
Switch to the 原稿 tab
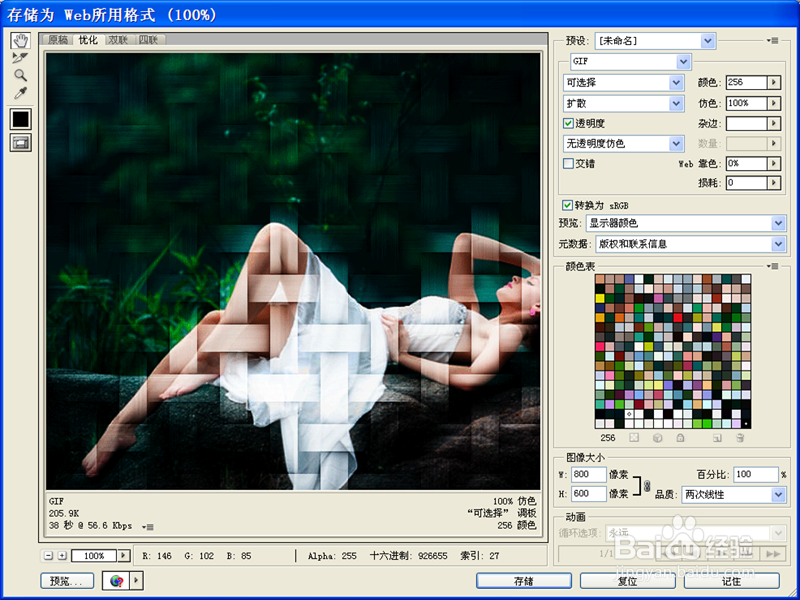tap(58, 40)
